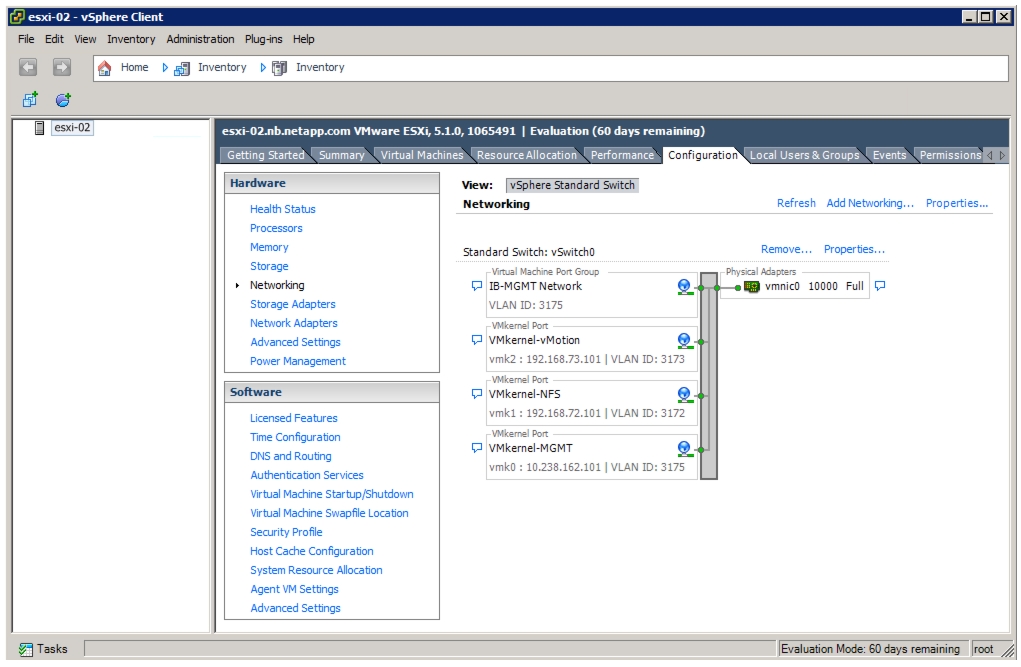Open info bubble next to vmnic0 adapter
The image size is (1021, 667).
pos(880,286)
